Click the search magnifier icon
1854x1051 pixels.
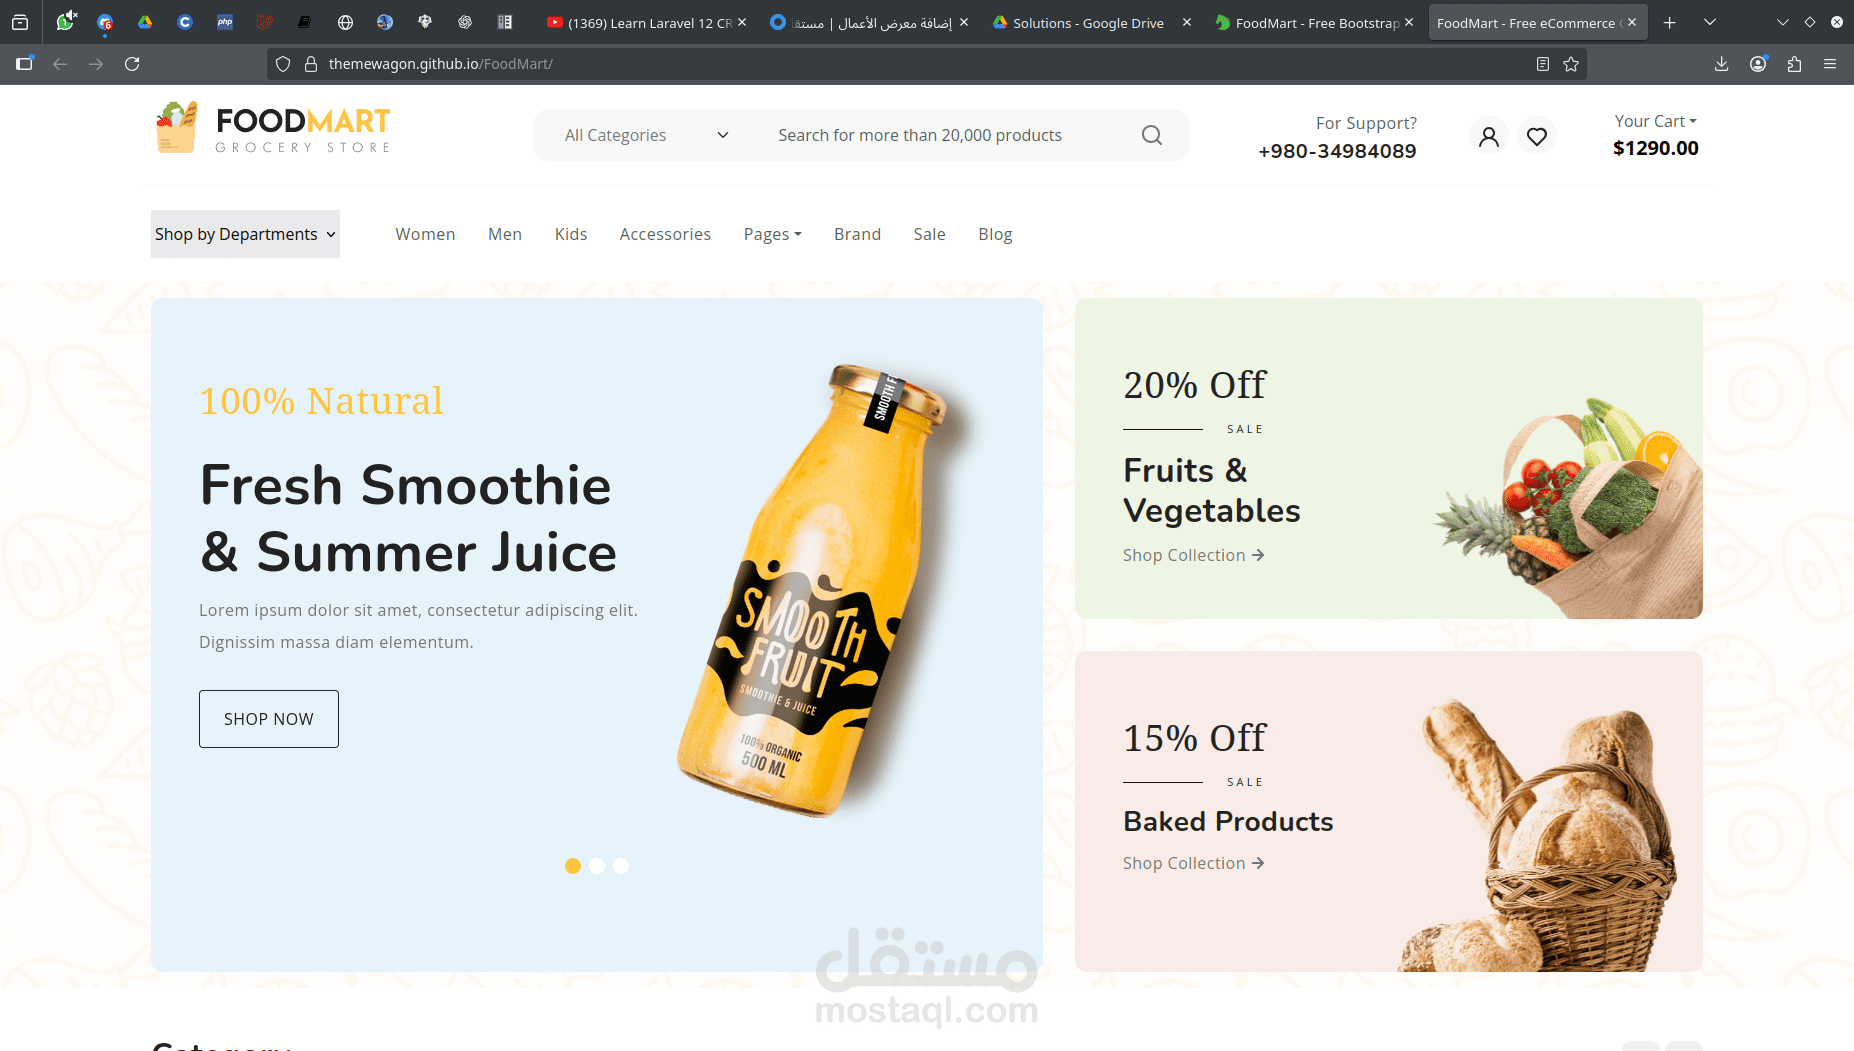pyautogui.click(x=1152, y=135)
